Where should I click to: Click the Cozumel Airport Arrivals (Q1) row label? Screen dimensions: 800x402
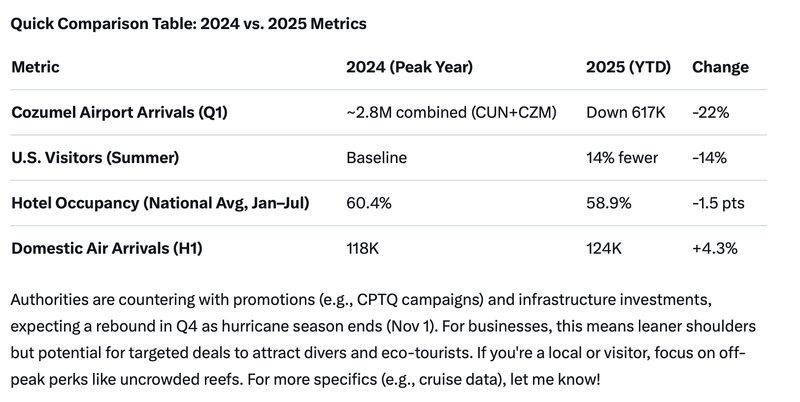pos(119,112)
